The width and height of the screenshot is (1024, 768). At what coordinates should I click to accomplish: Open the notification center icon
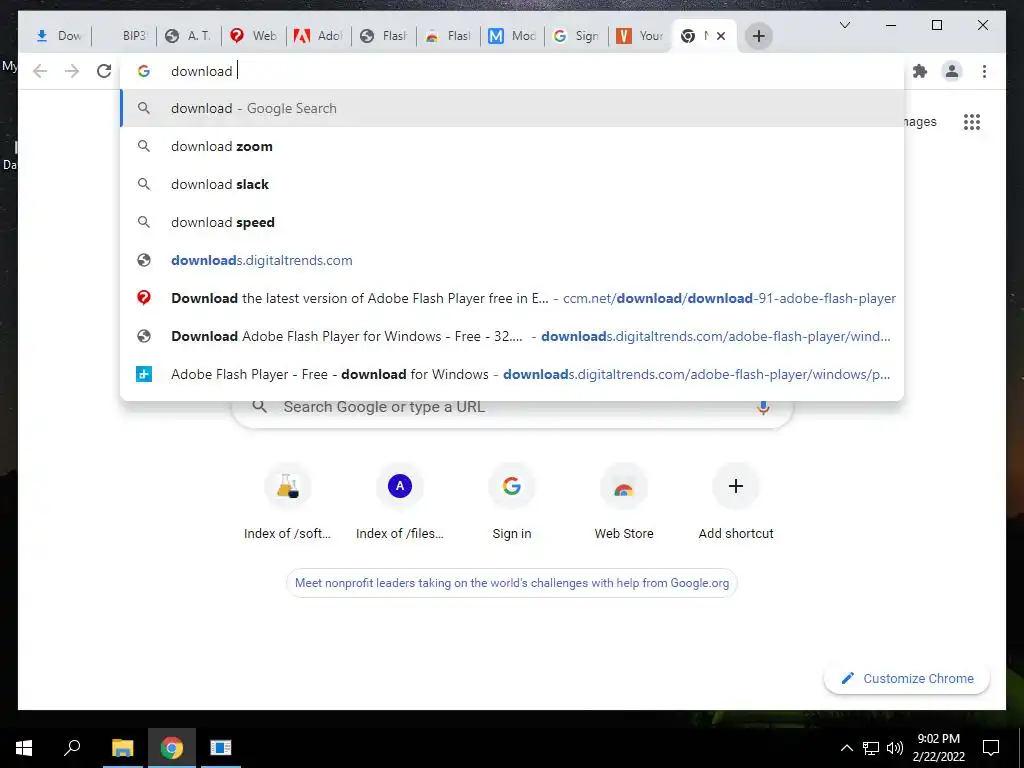click(x=991, y=748)
